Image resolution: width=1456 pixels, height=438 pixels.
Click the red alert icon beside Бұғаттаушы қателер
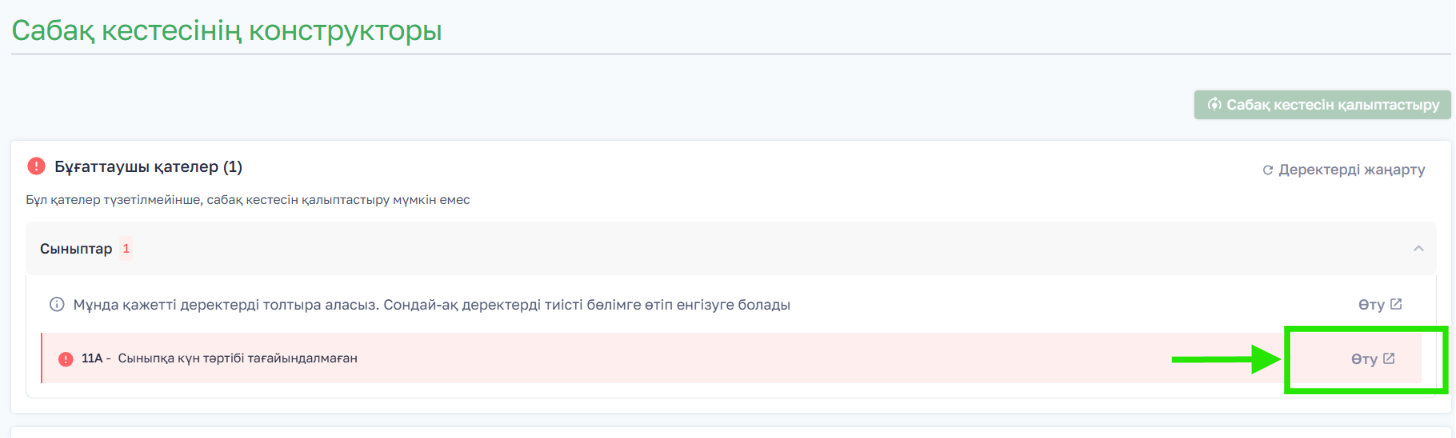(37, 166)
